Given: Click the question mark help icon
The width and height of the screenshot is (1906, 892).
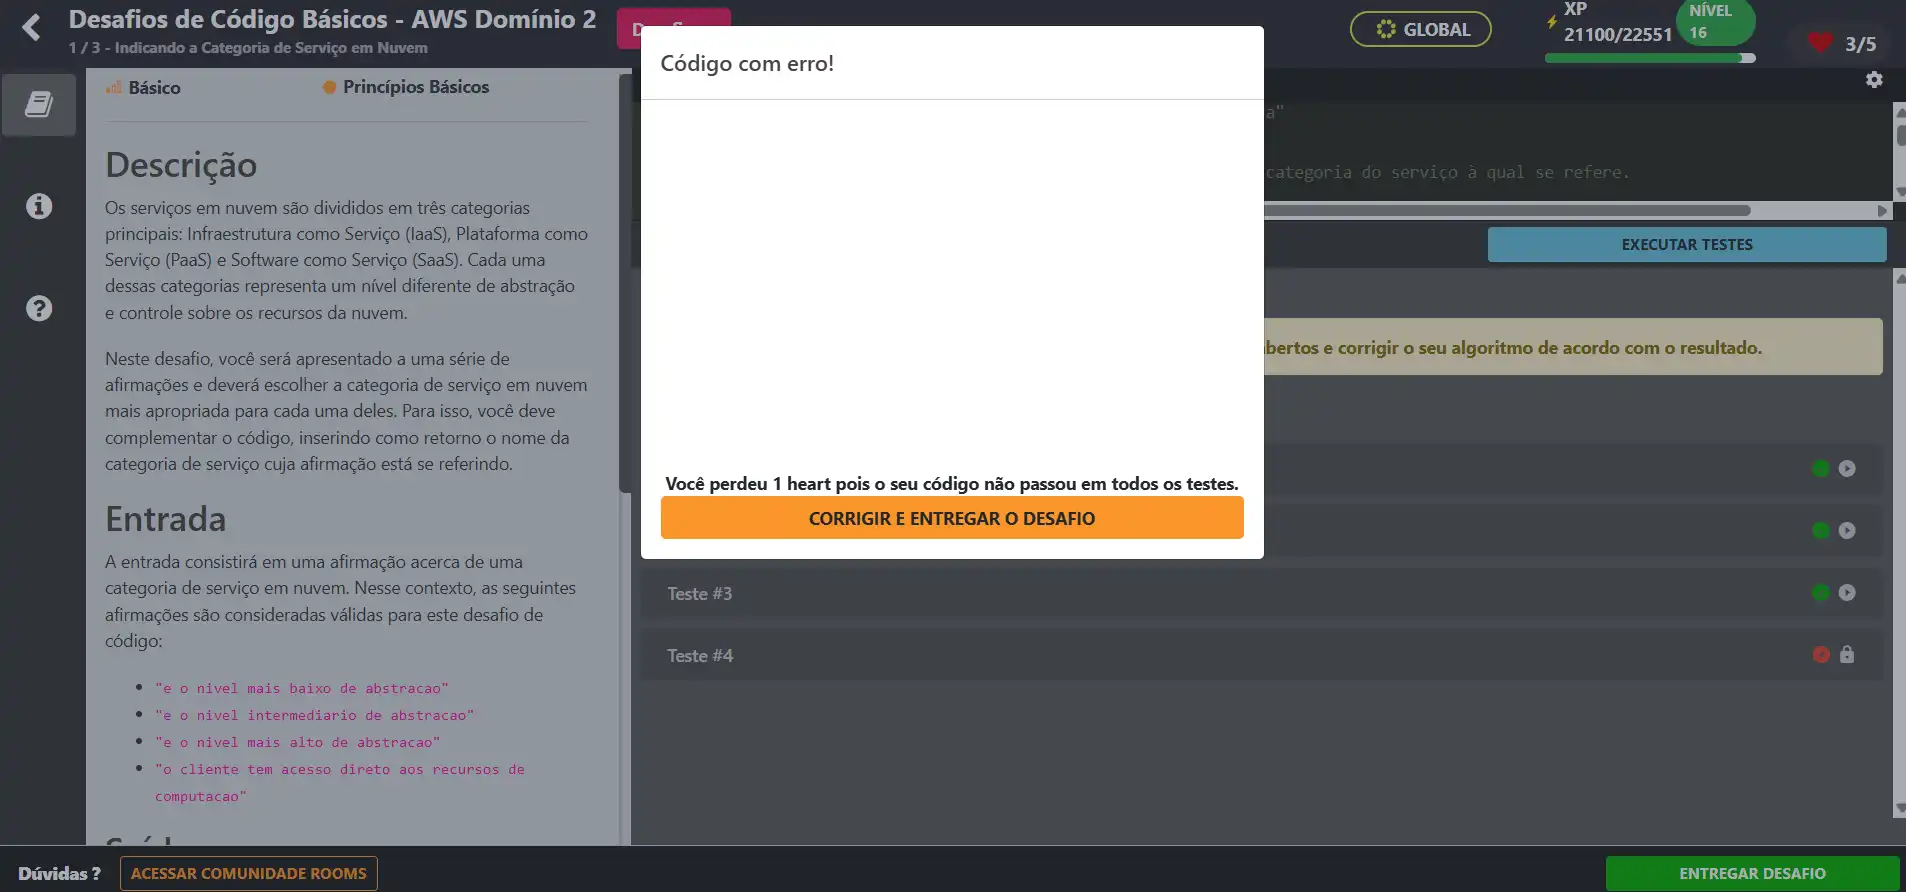Looking at the screenshot, I should (39, 308).
